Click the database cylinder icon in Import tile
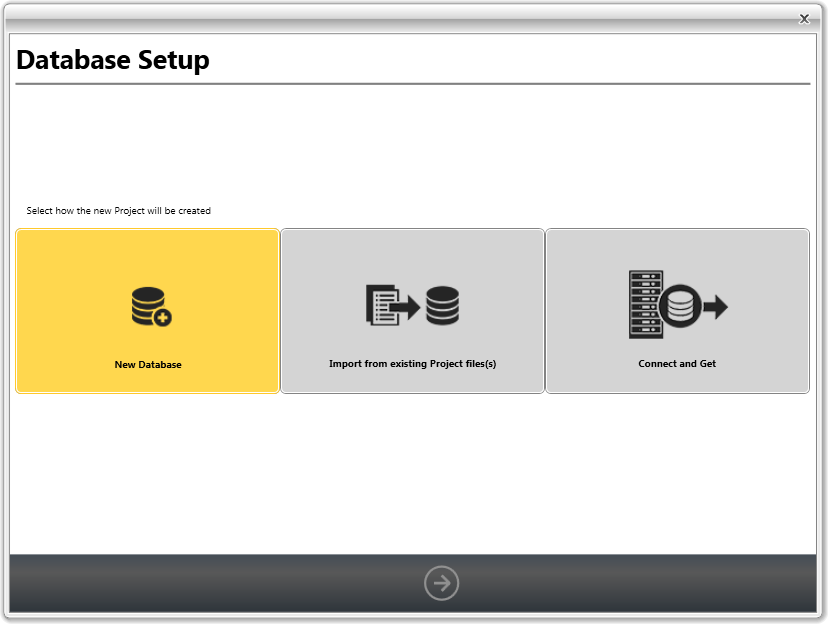Screen dimensions: 828x624 (442, 305)
